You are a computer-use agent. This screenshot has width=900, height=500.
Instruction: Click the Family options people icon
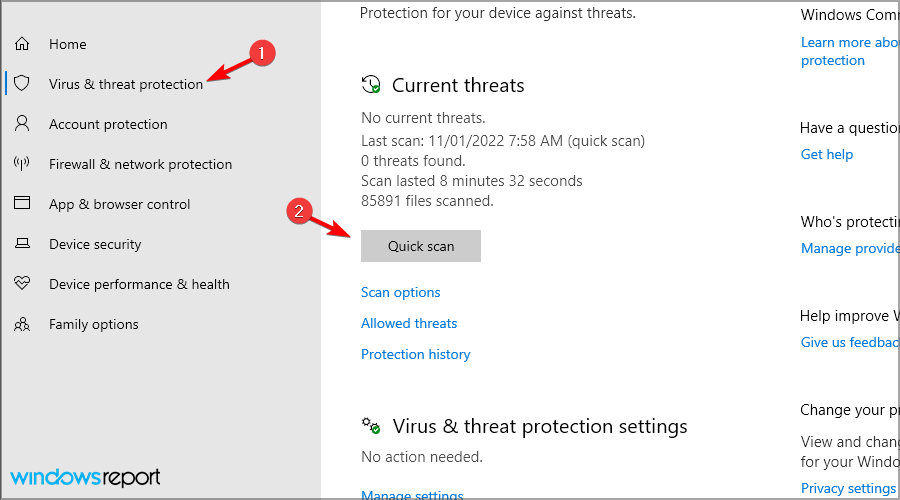coord(22,324)
